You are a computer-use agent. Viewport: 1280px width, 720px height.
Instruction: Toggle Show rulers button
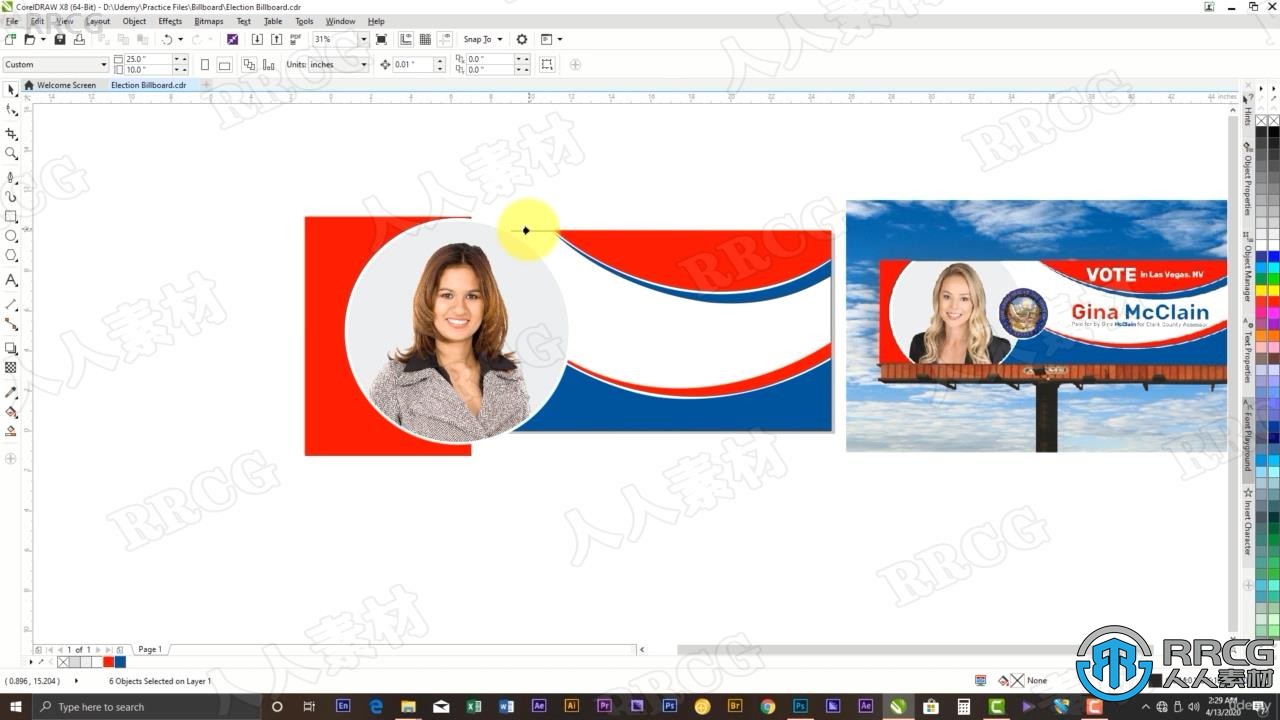tap(406, 39)
